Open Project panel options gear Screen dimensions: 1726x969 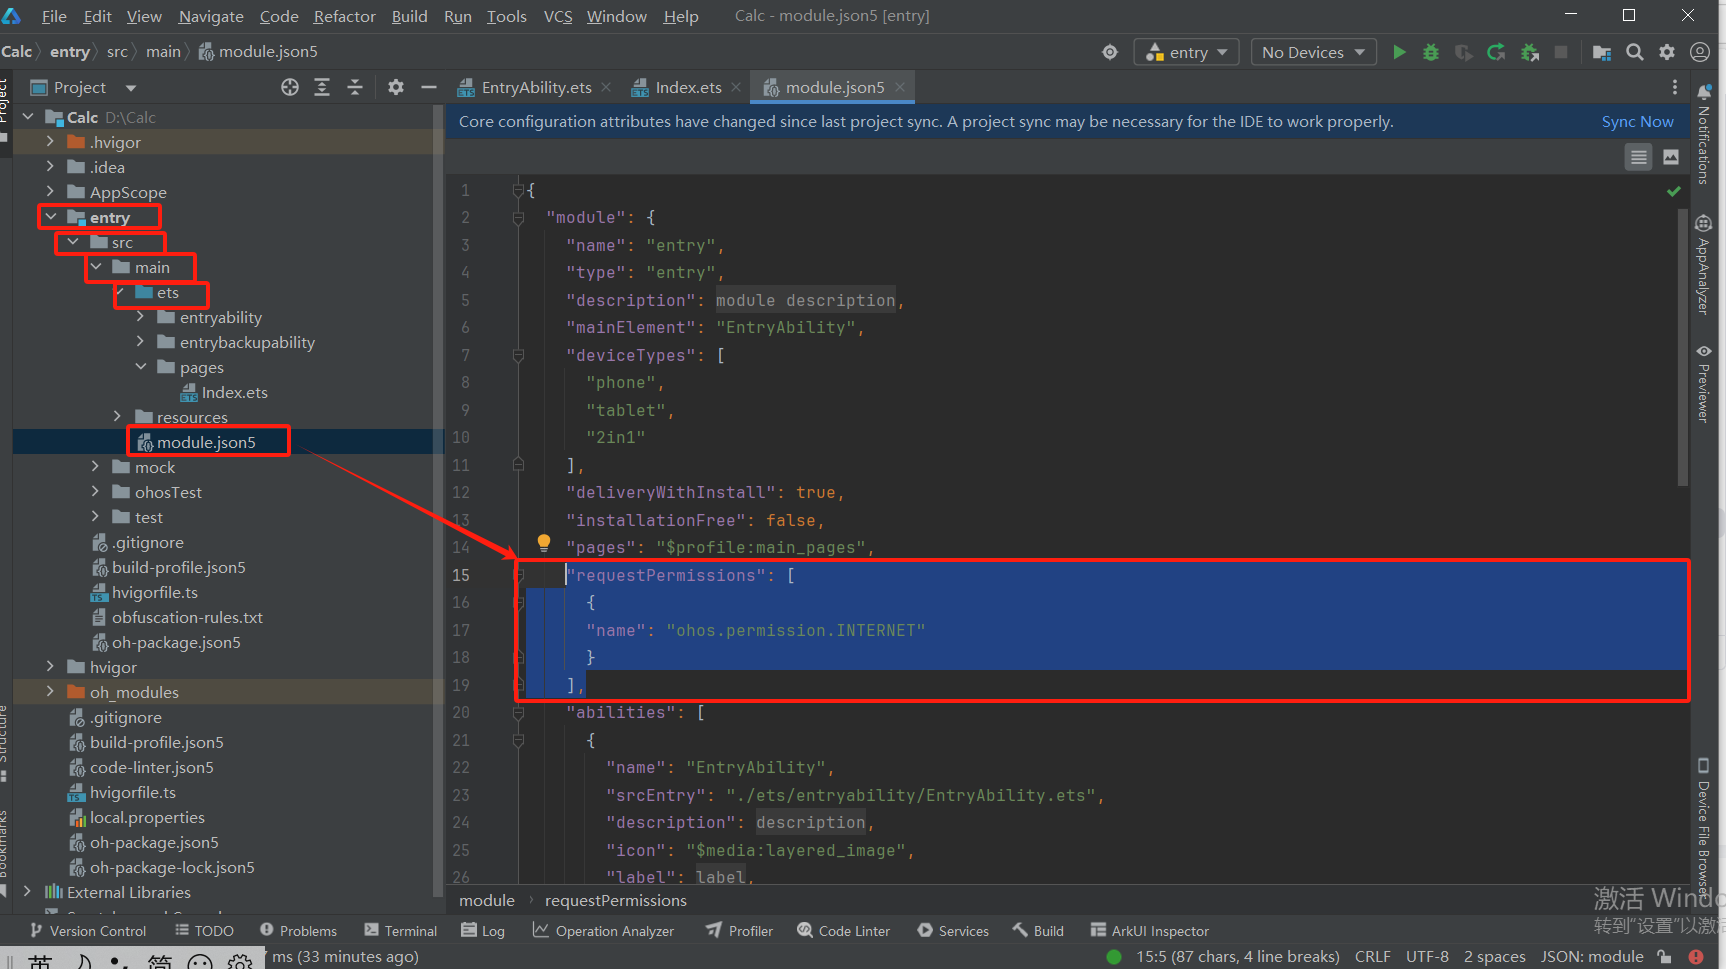coord(396,87)
